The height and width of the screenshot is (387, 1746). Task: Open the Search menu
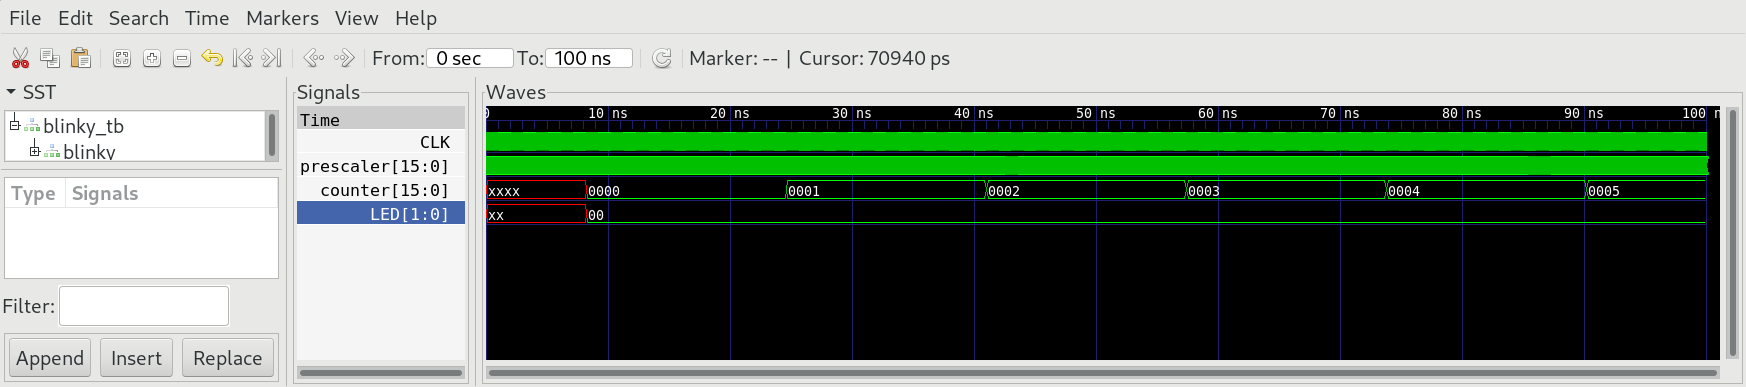pos(138,18)
